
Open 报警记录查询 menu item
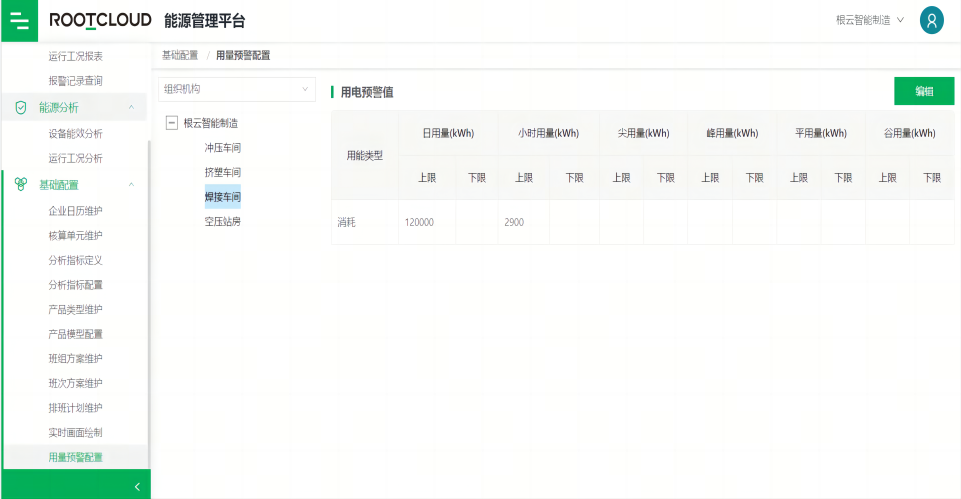75,81
